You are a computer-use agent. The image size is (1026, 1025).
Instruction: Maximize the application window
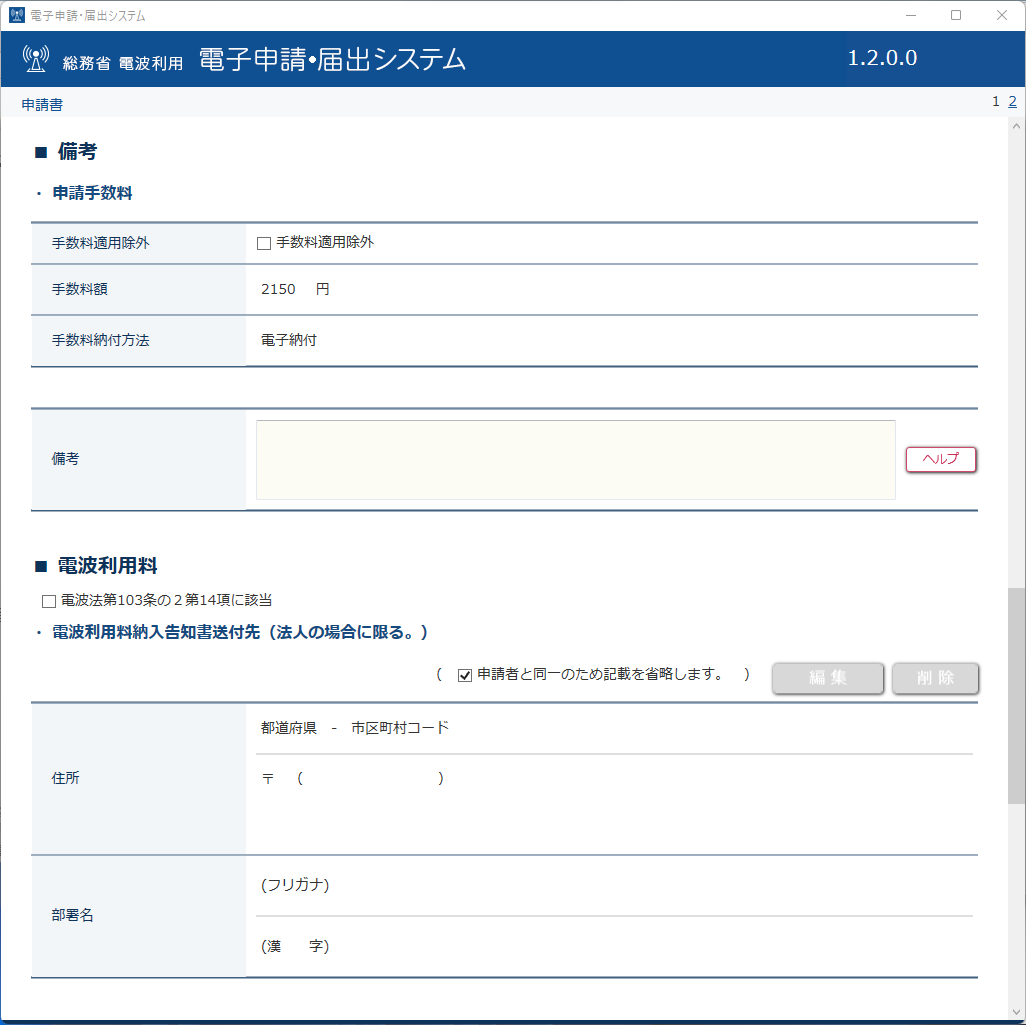956,15
